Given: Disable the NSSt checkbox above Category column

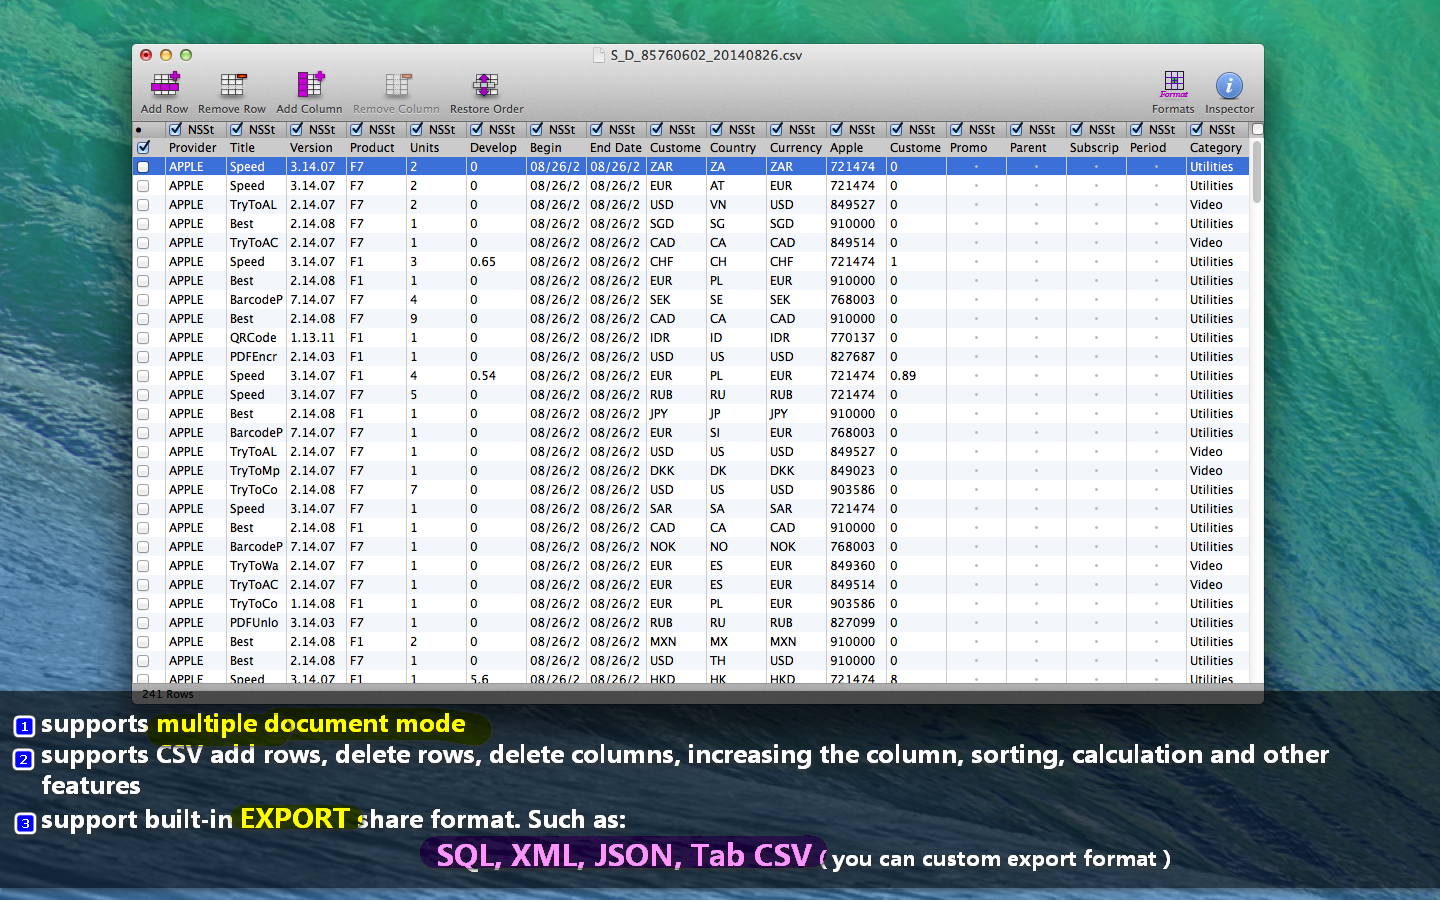Looking at the screenshot, I should [x=1197, y=129].
